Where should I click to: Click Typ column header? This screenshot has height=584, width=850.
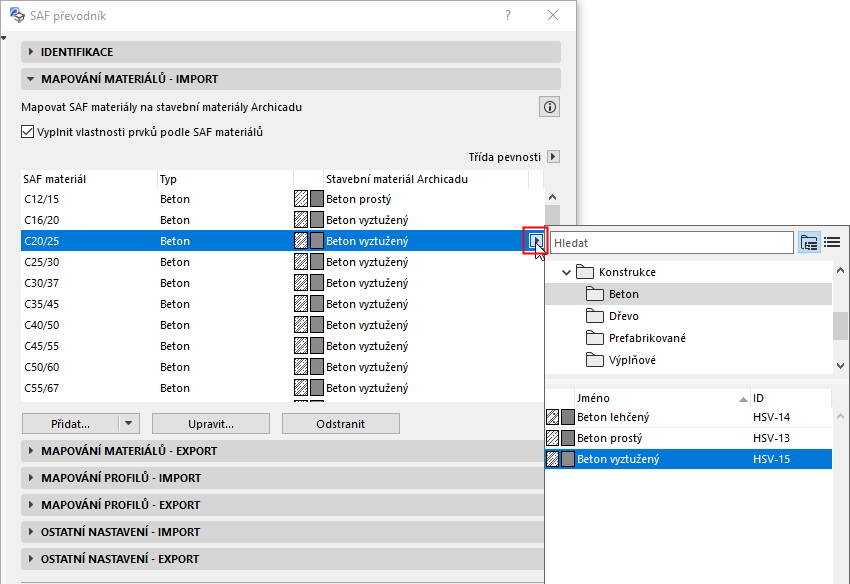coord(225,179)
